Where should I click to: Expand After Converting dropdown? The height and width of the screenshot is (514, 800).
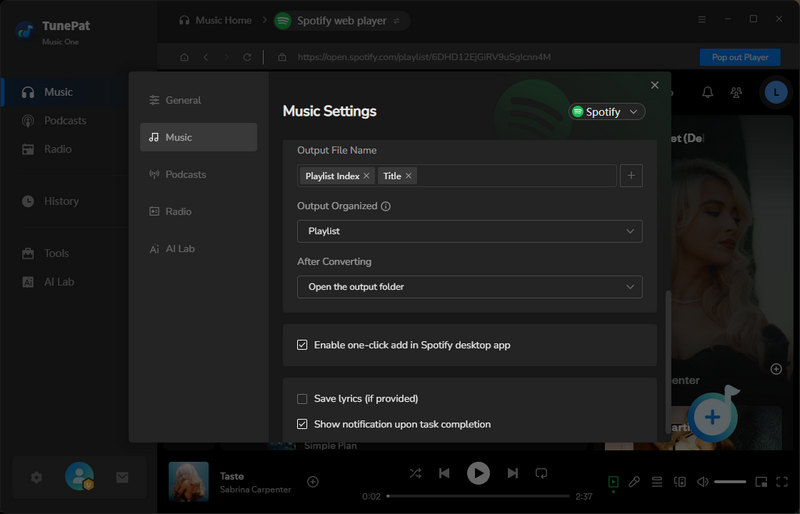click(x=469, y=287)
